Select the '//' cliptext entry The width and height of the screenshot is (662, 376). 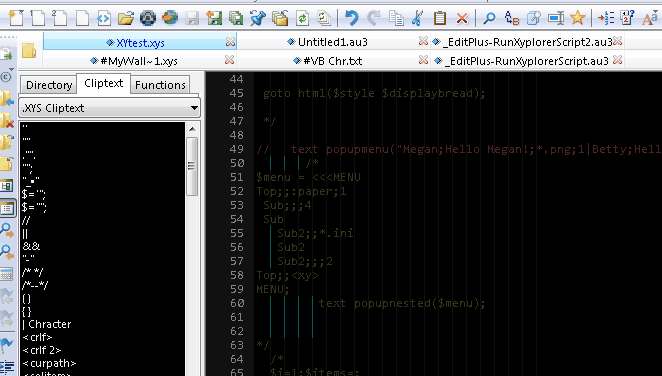tap(26, 220)
